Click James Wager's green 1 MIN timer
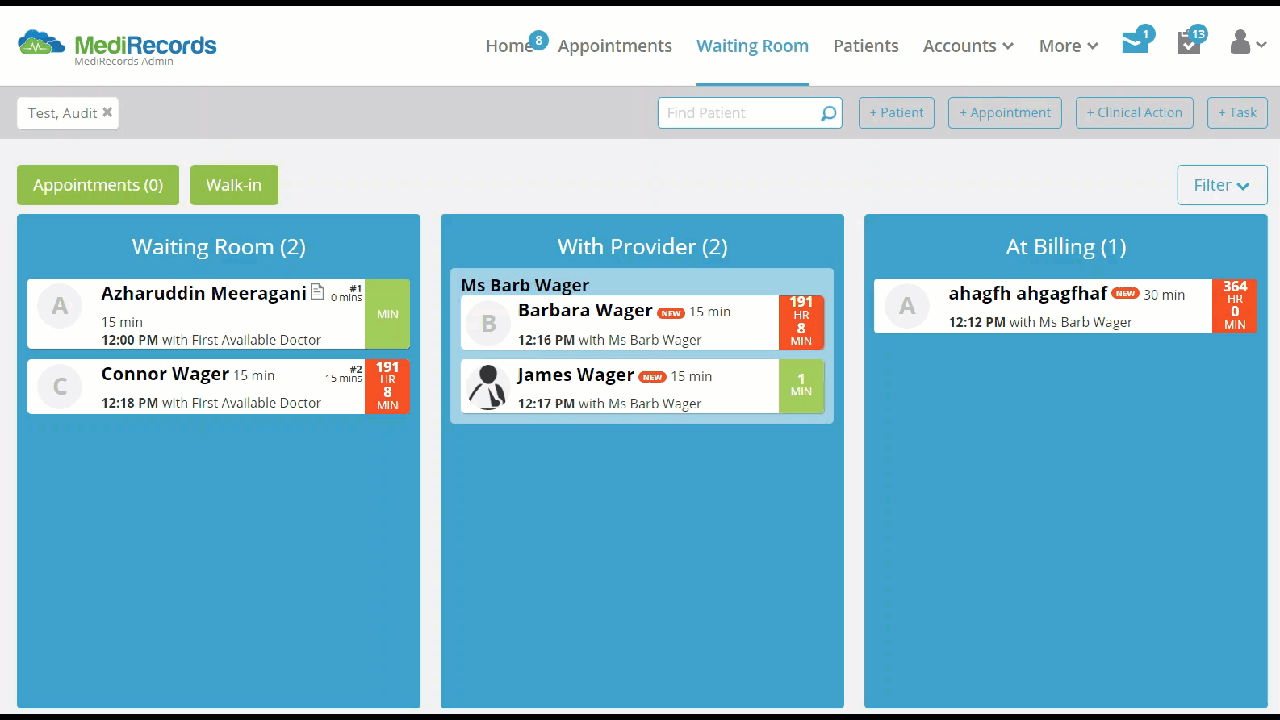This screenshot has height=720, width=1280. 801,386
